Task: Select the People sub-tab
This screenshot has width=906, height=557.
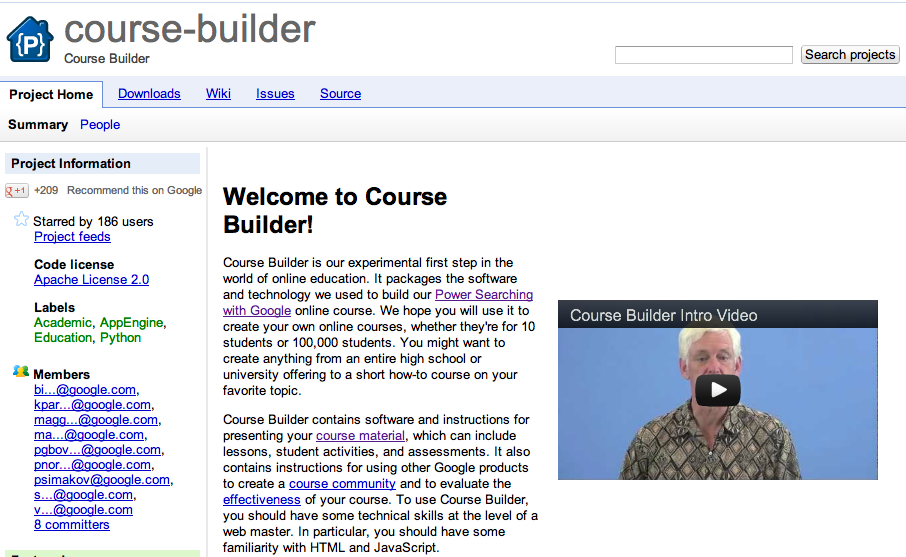Action: (100, 125)
